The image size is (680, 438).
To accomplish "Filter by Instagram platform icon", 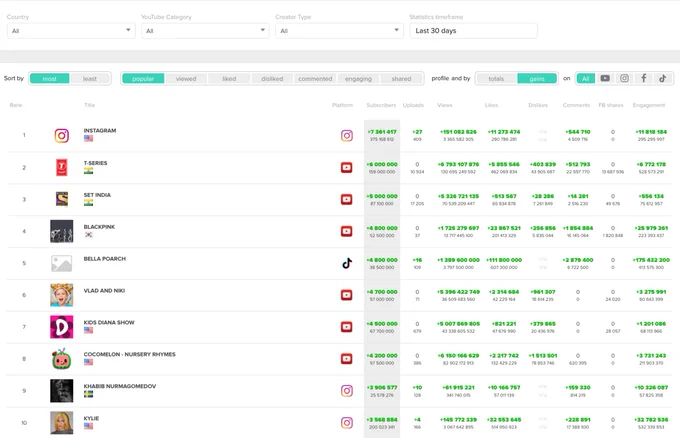I will 624,78.
